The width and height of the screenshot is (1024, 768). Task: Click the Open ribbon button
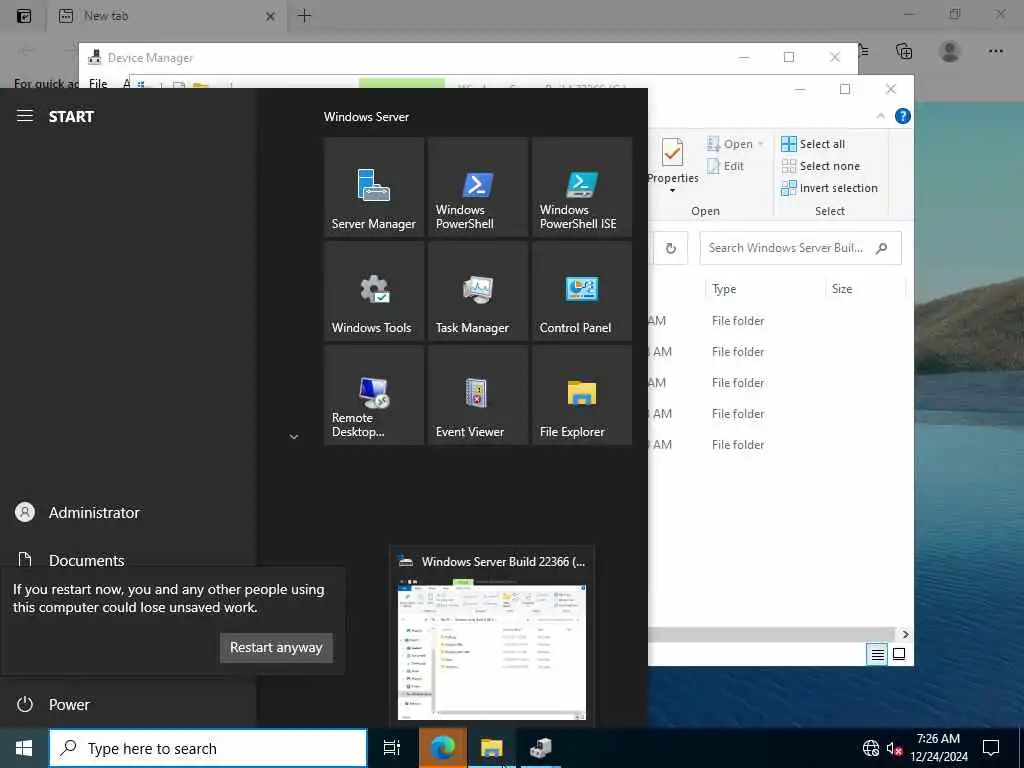pyautogui.click(x=730, y=144)
